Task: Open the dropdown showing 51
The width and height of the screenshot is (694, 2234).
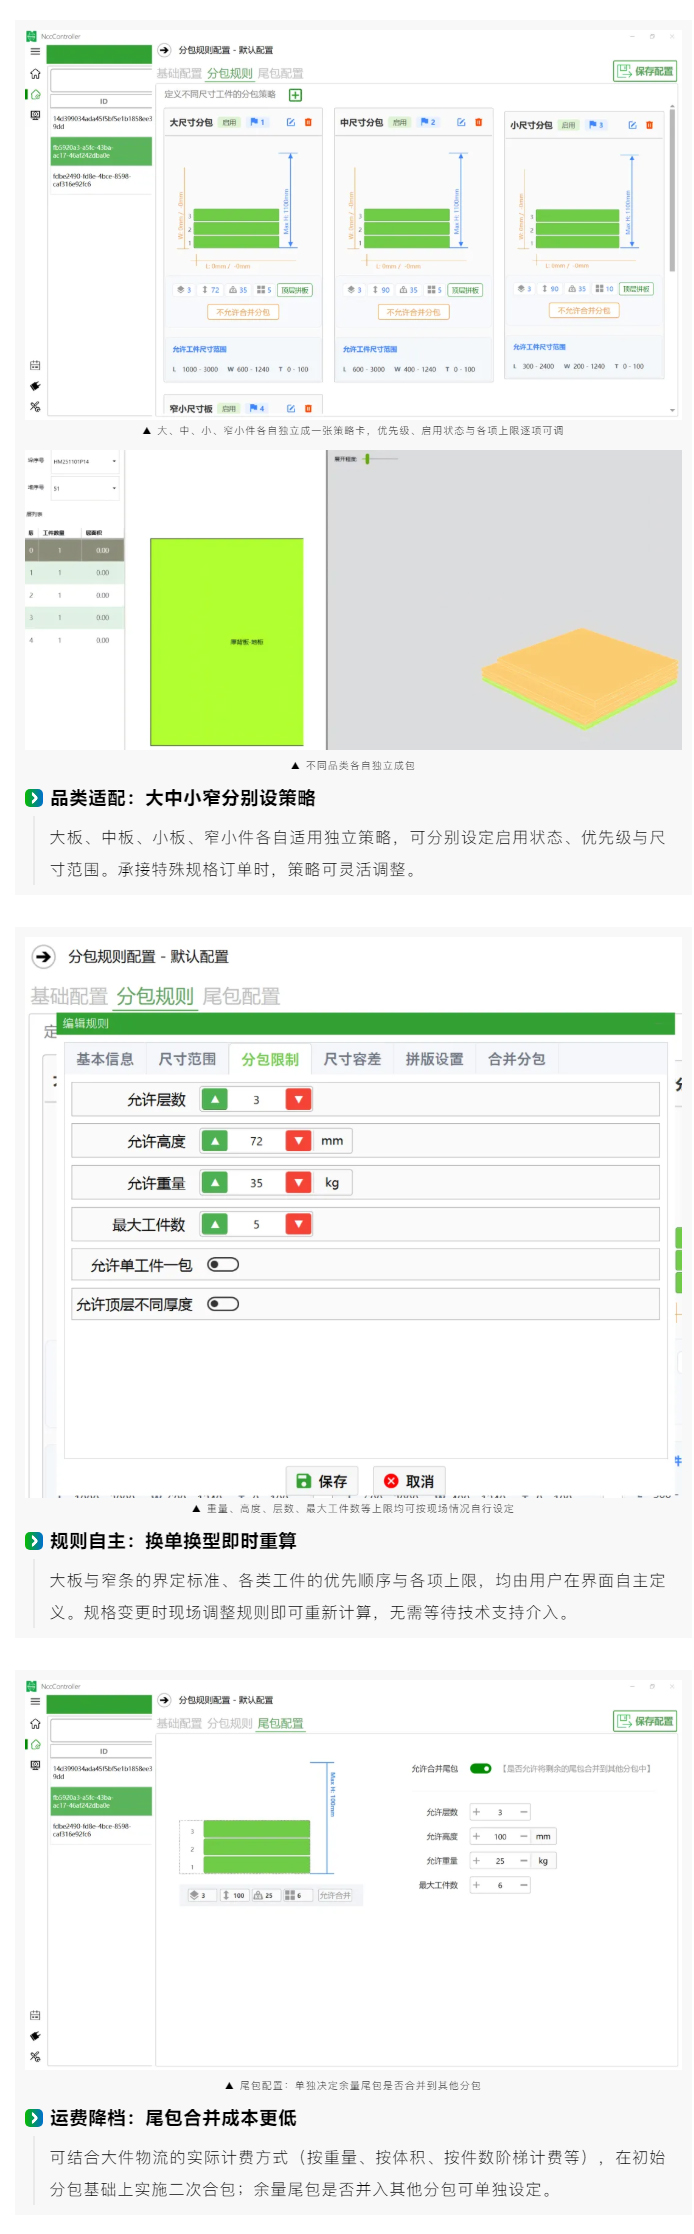Action: (85, 488)
